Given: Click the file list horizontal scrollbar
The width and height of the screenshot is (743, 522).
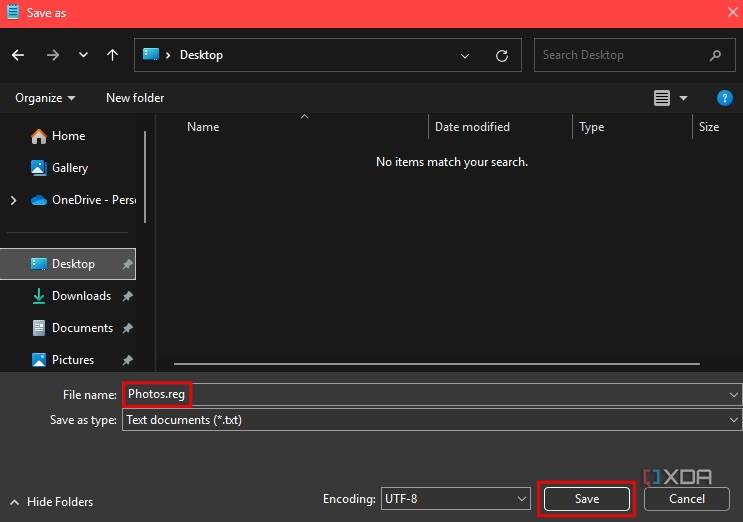Looking at the screenshot, I should 436,364.
